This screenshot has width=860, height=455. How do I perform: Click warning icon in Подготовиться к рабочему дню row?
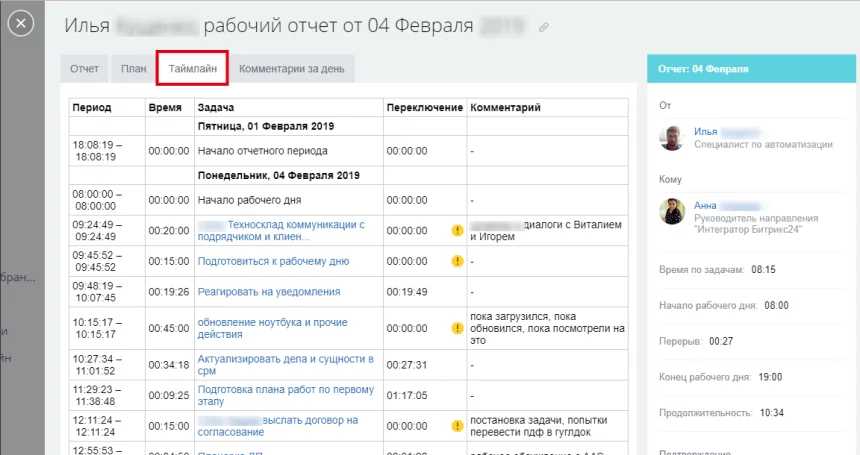[x=457, y=261]
